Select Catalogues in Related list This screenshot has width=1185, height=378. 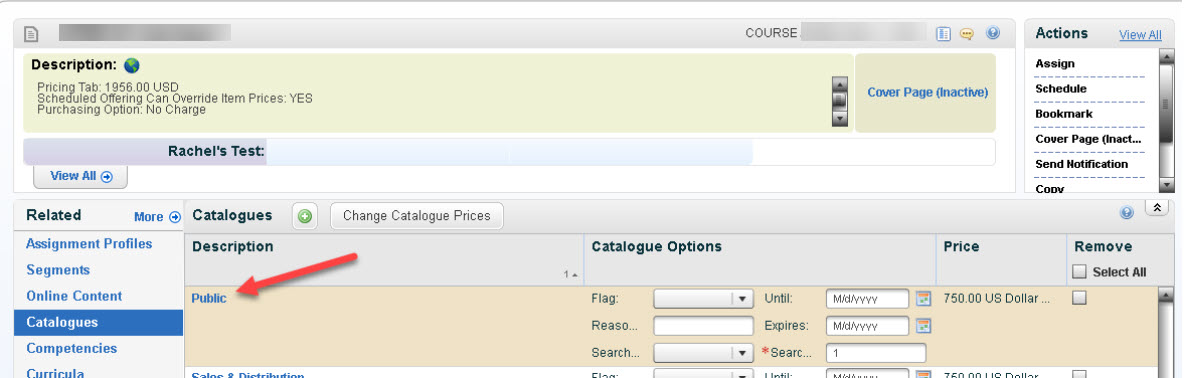pyautogui.click(x=98, y=322)
